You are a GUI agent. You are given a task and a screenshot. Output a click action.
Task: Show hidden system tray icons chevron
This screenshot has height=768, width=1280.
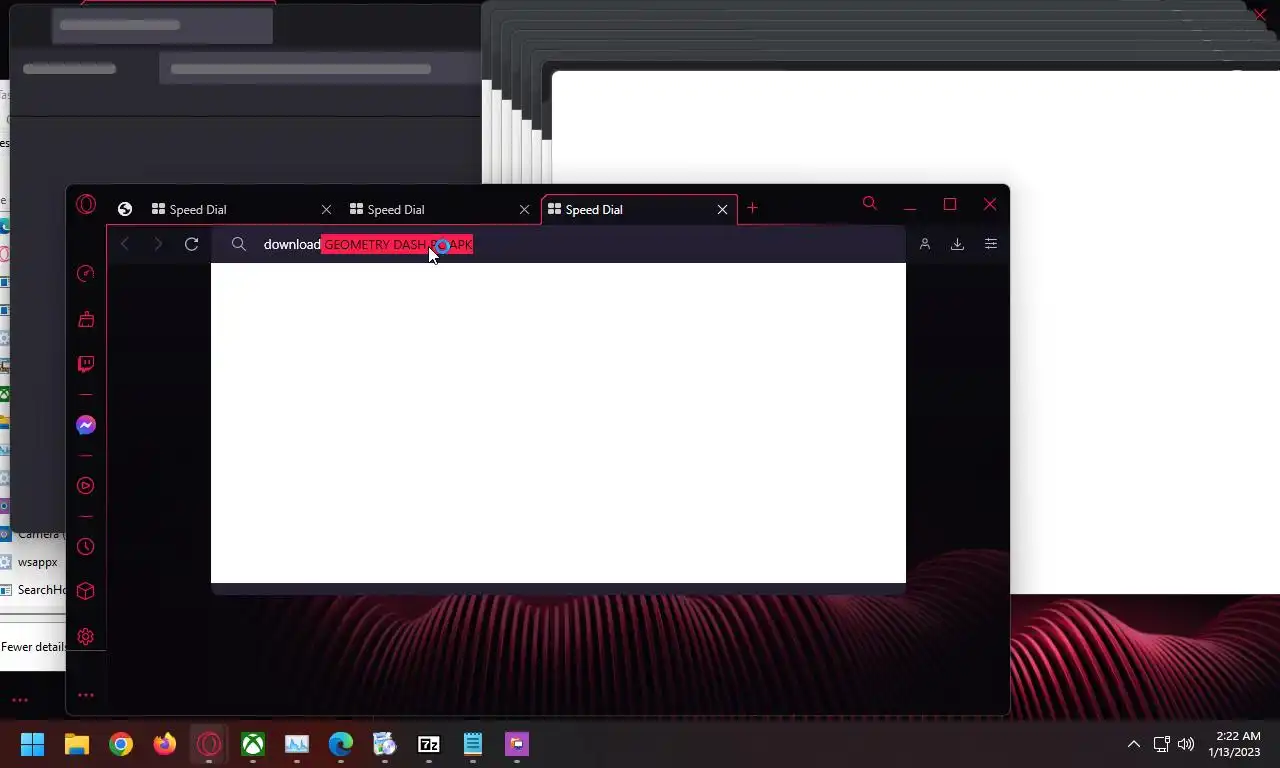(1134, 744)
